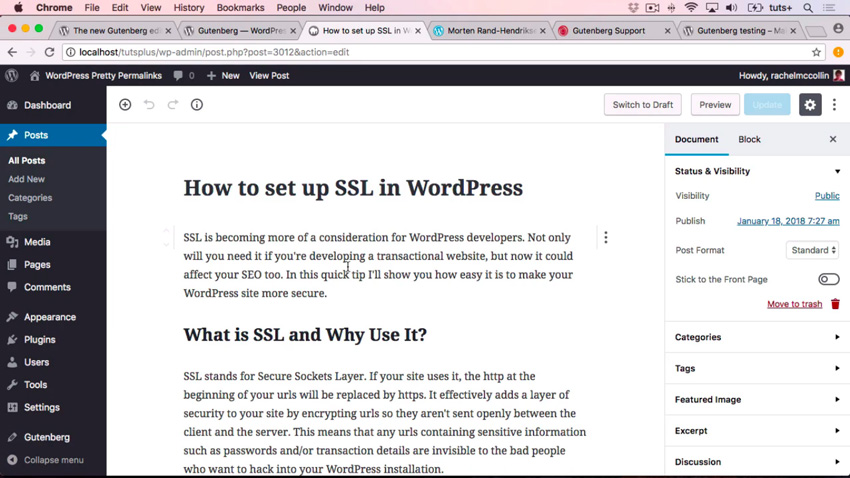Click the Add block plus icon
Viewport: 850px width, 478px height.
tap(125, 105)
